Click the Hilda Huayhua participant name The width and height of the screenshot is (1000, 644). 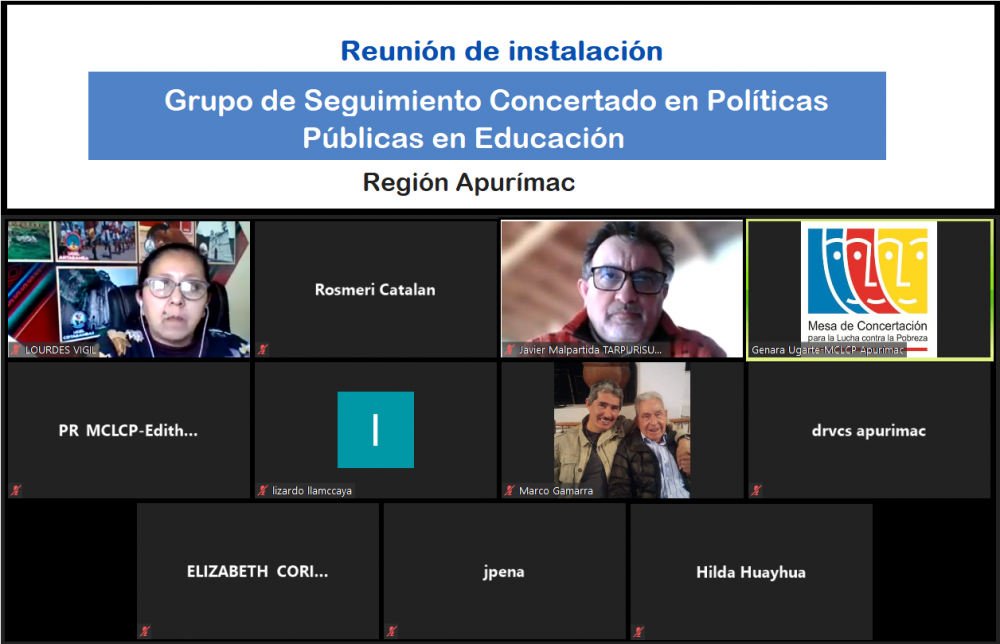pos(750,572)
